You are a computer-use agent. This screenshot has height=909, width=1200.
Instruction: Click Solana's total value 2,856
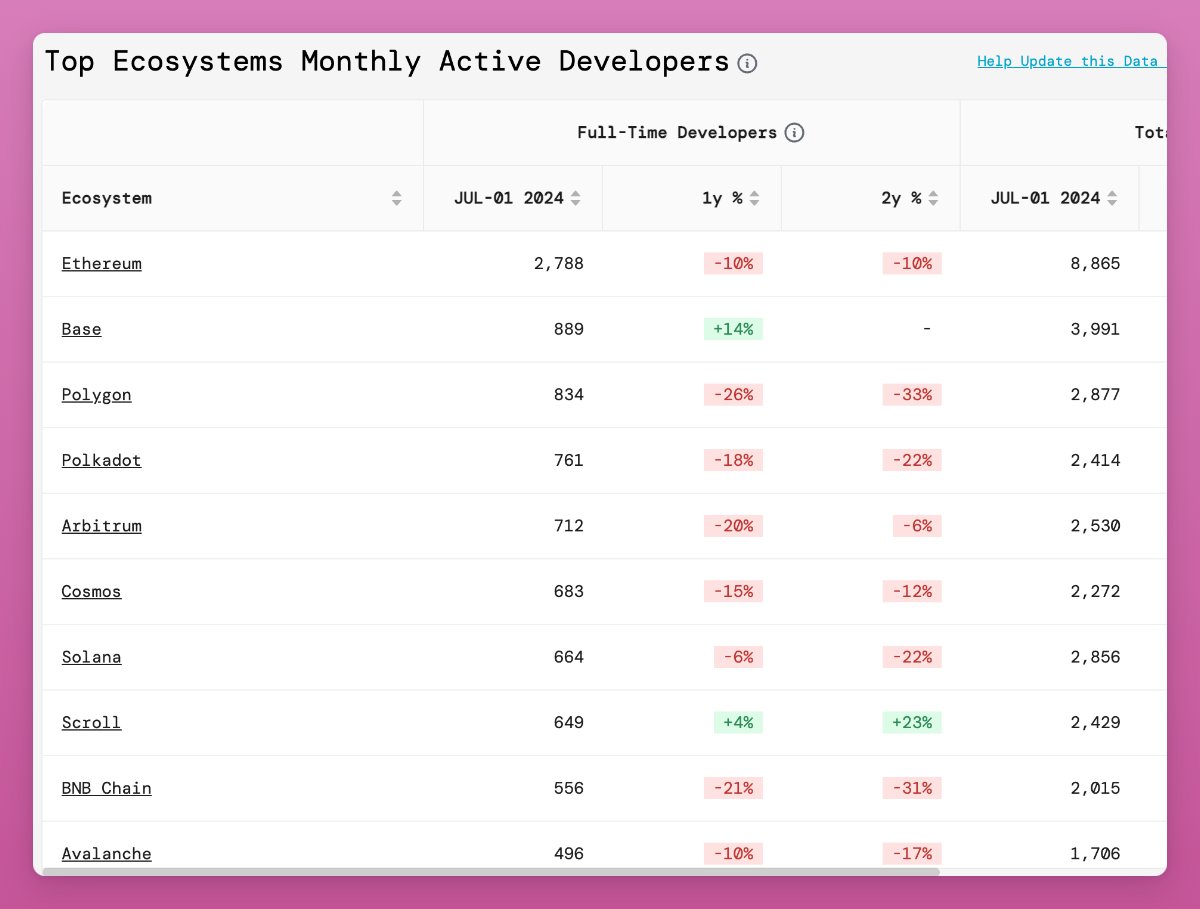click(x=1095, y=657)
